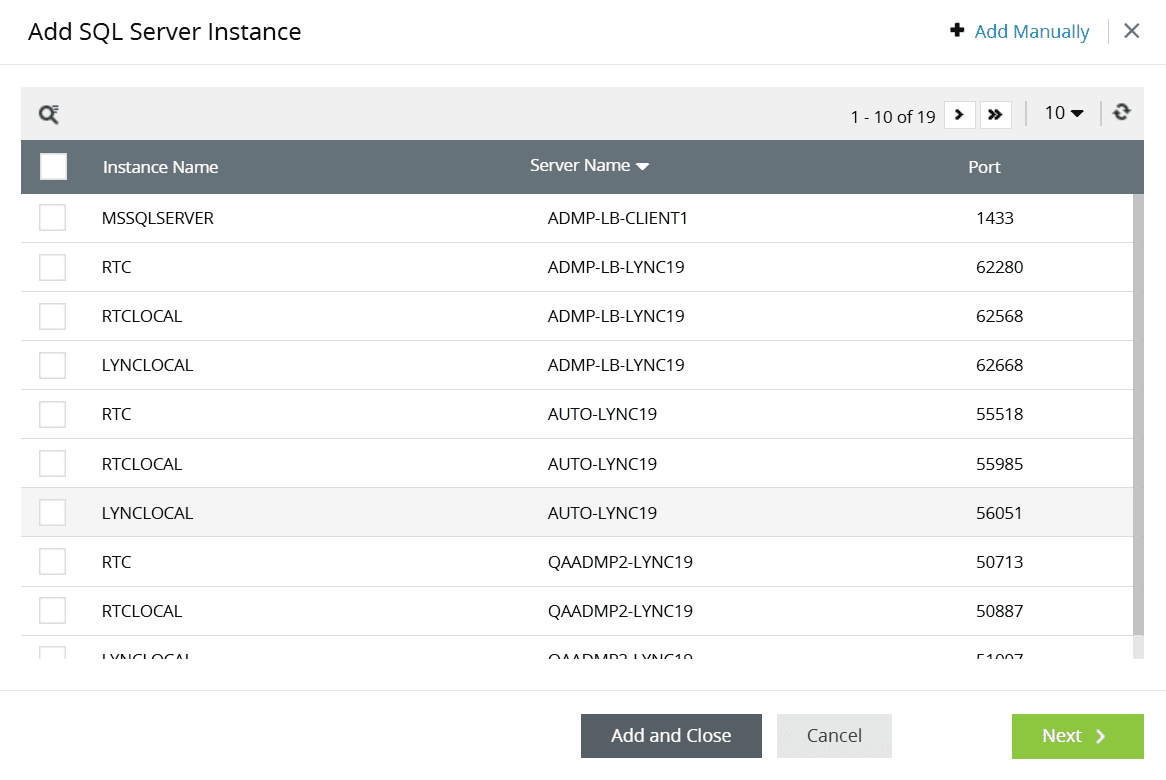Open the page size dropdown showing 10
The height and width of the screenshot is (780, 1166).
click(1063, 112)
